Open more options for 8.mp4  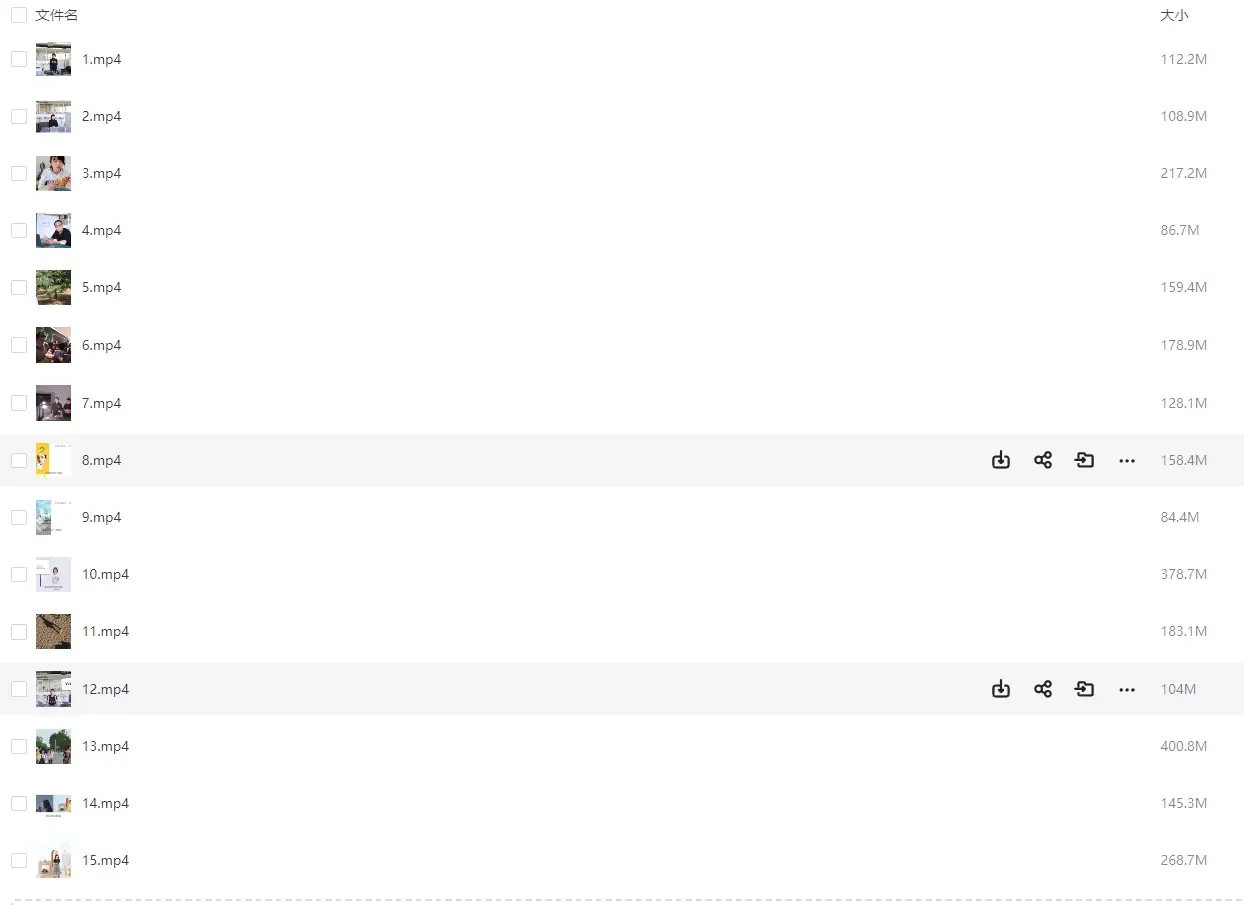pos(1127,460)
